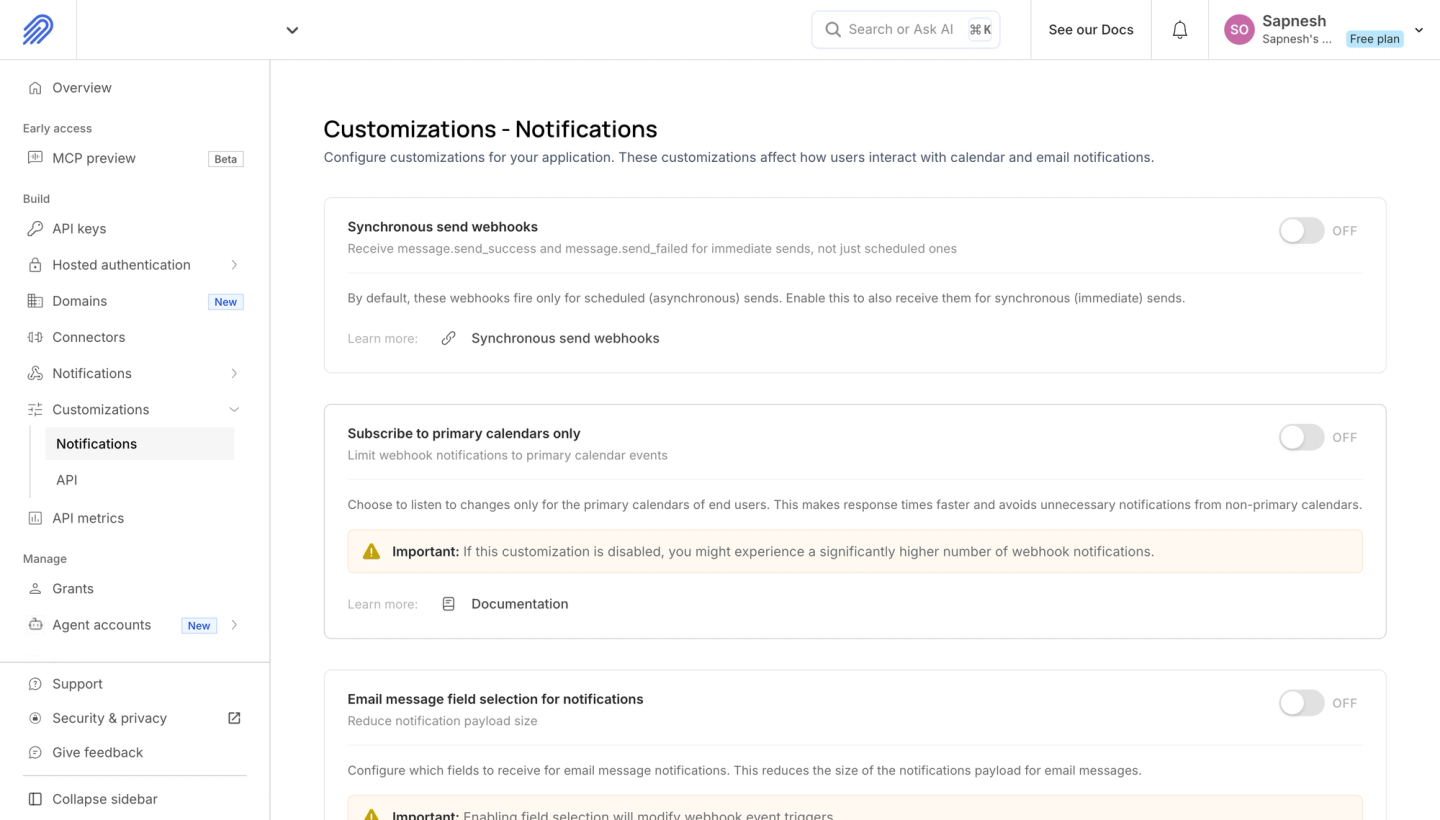The image size is (1440, 820).
Task: Click the Domains building icon
Action: (35, 301)
